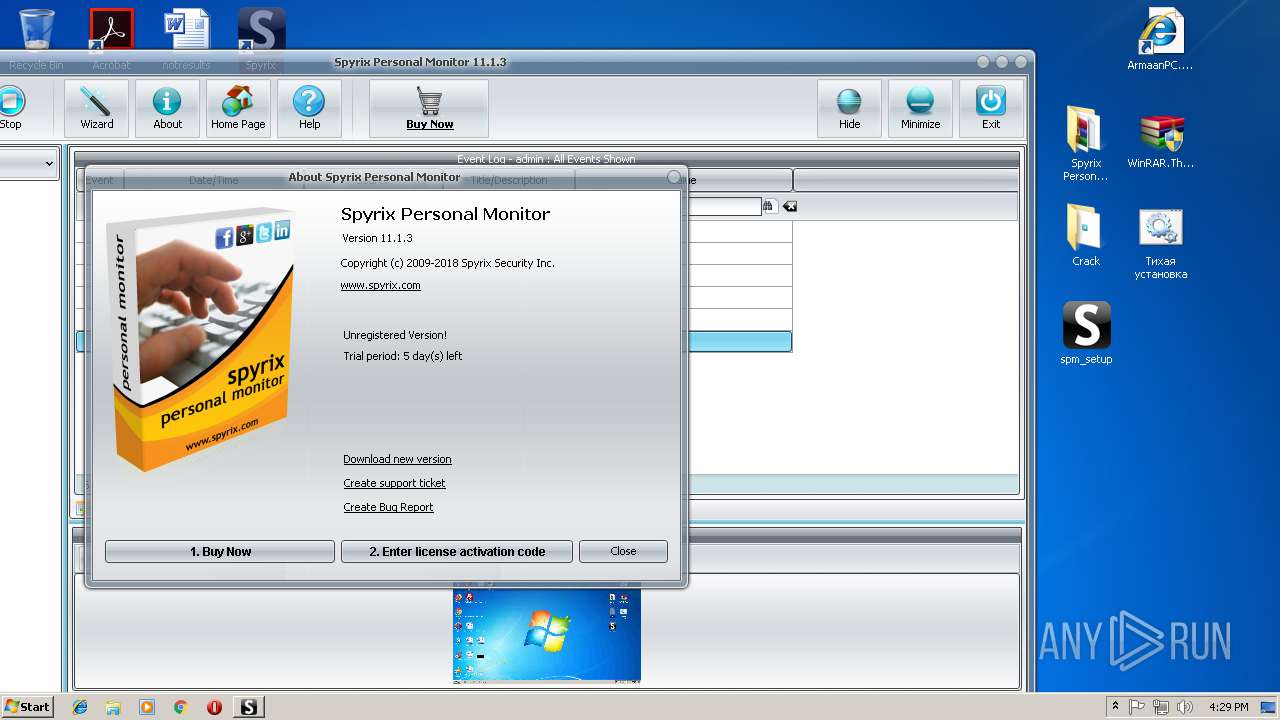Open the Start menu

27,707
